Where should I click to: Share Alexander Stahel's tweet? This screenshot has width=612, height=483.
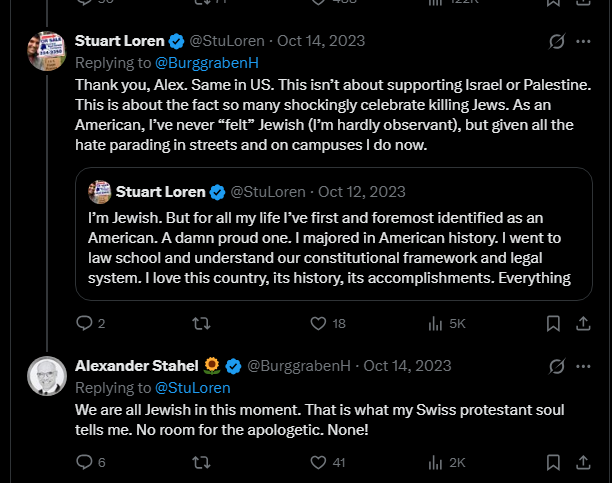(583, 462)
